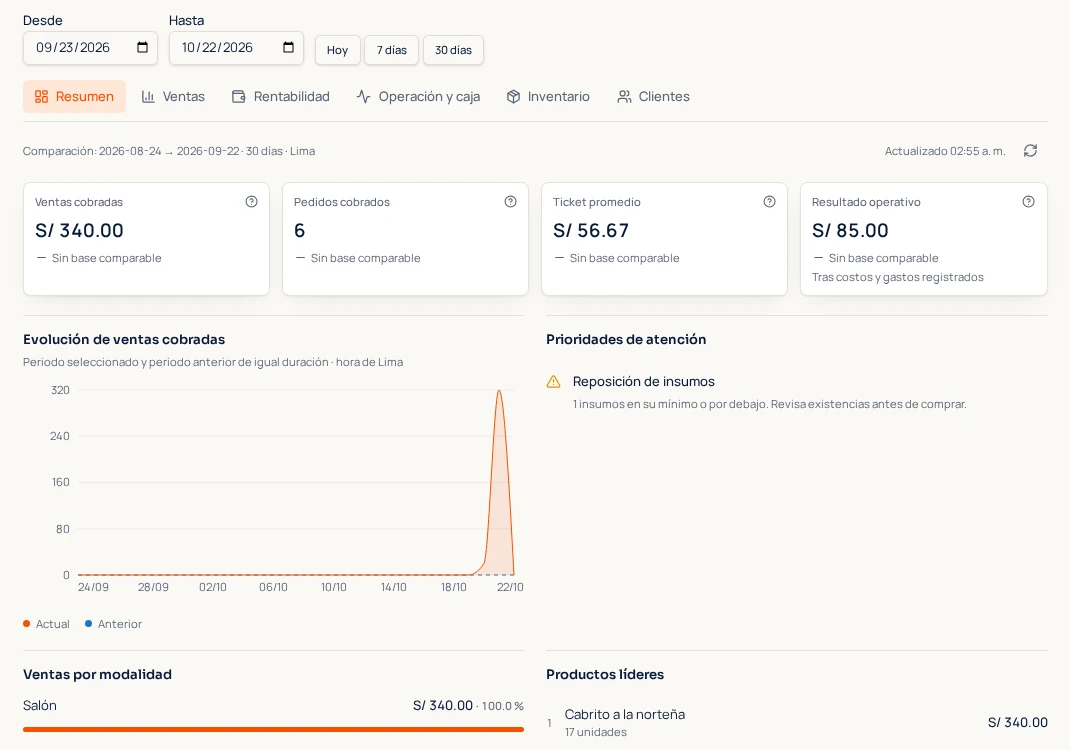Click the Ventas por modalidad heading
This screenshot has height=750, width=1070.
coord(98,674)
